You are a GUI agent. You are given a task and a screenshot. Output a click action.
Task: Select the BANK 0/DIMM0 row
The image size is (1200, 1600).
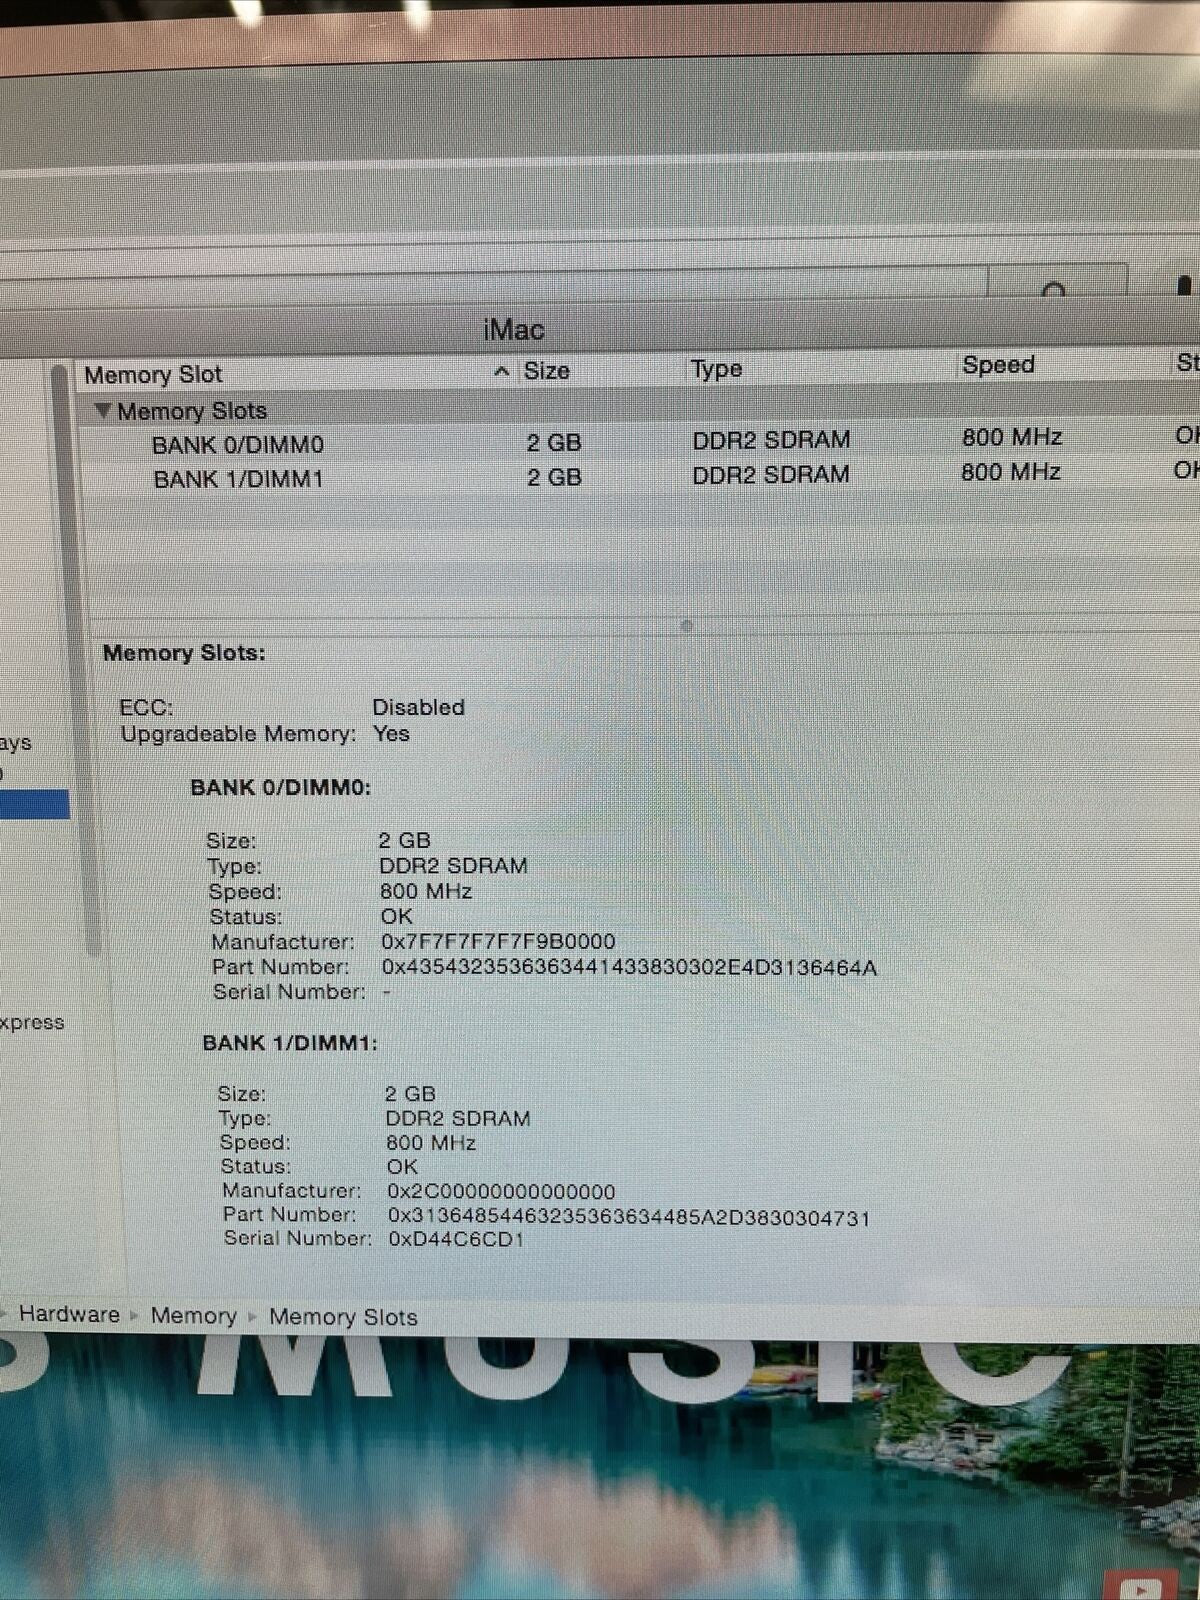tap(640, 441)
